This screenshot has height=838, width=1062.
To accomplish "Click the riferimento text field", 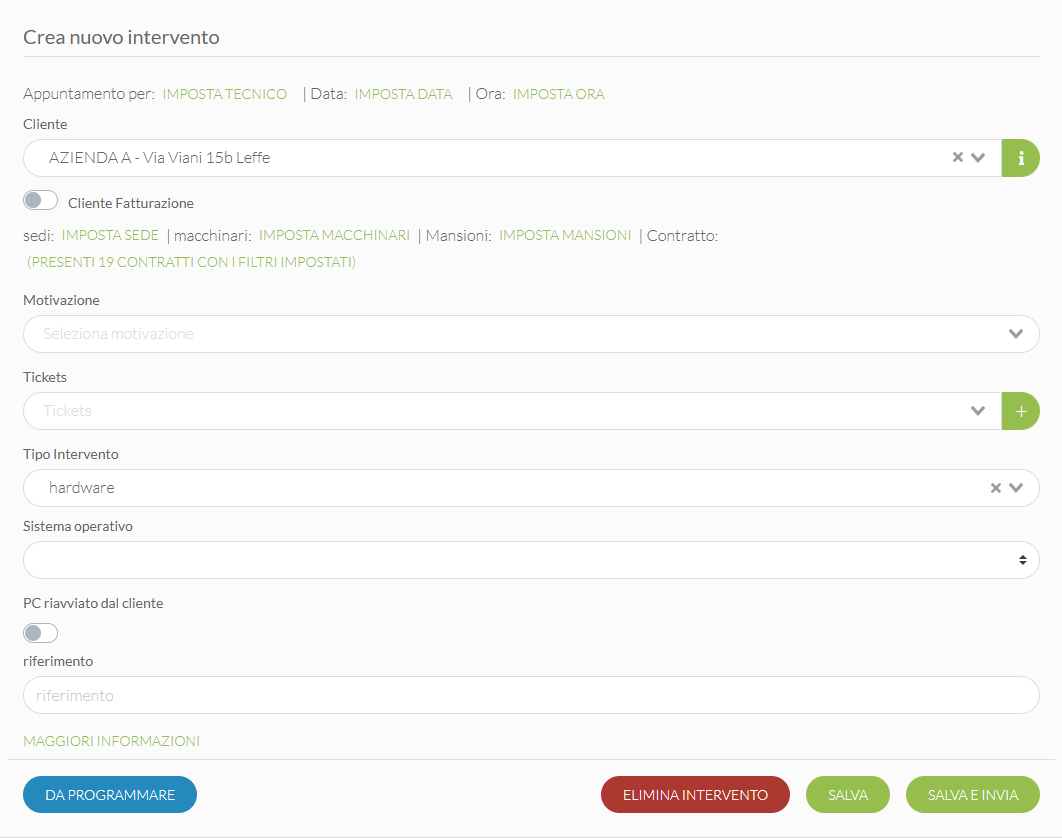I will pyautogui.click(x=530, y=695).
